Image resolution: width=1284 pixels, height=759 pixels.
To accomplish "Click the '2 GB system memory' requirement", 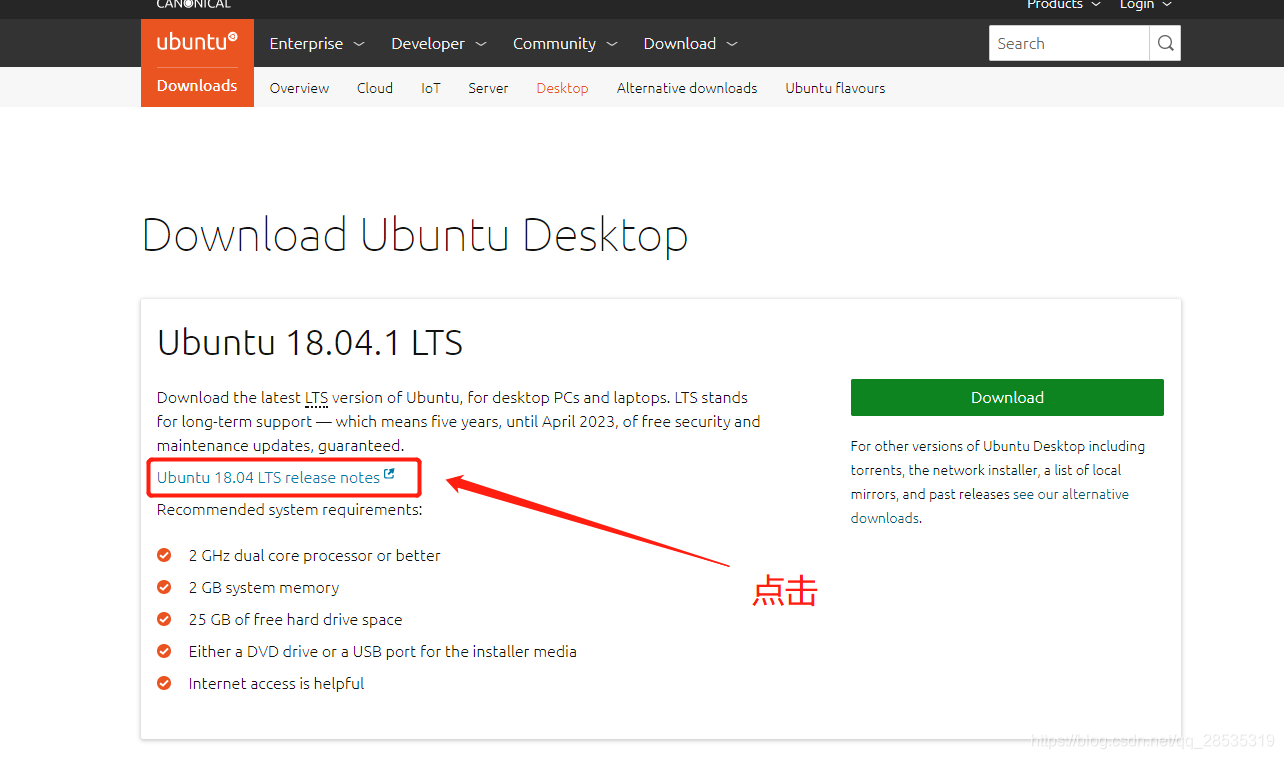I will [264, 587].
